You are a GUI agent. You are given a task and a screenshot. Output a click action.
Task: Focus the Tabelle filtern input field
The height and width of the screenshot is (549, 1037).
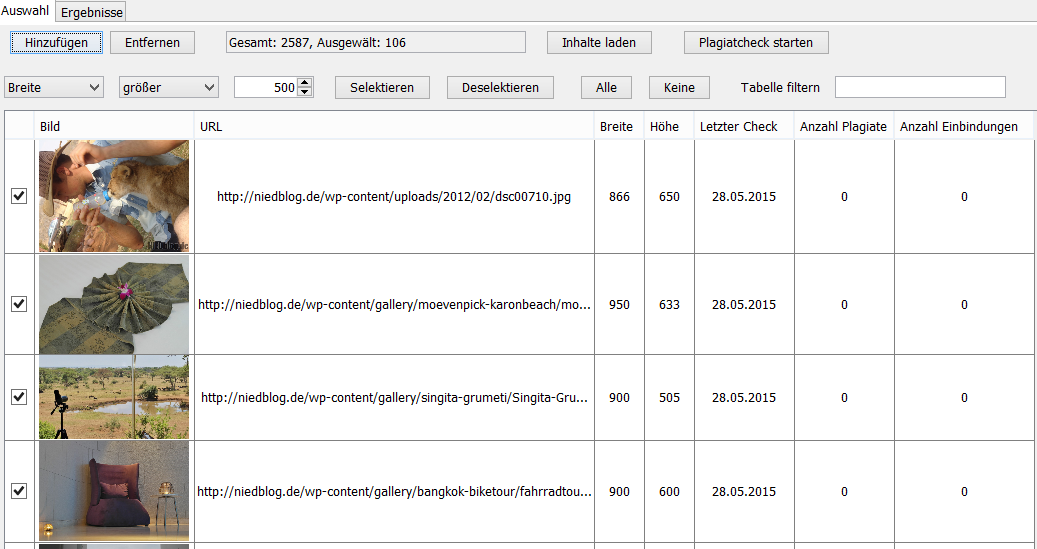(920, 87)
